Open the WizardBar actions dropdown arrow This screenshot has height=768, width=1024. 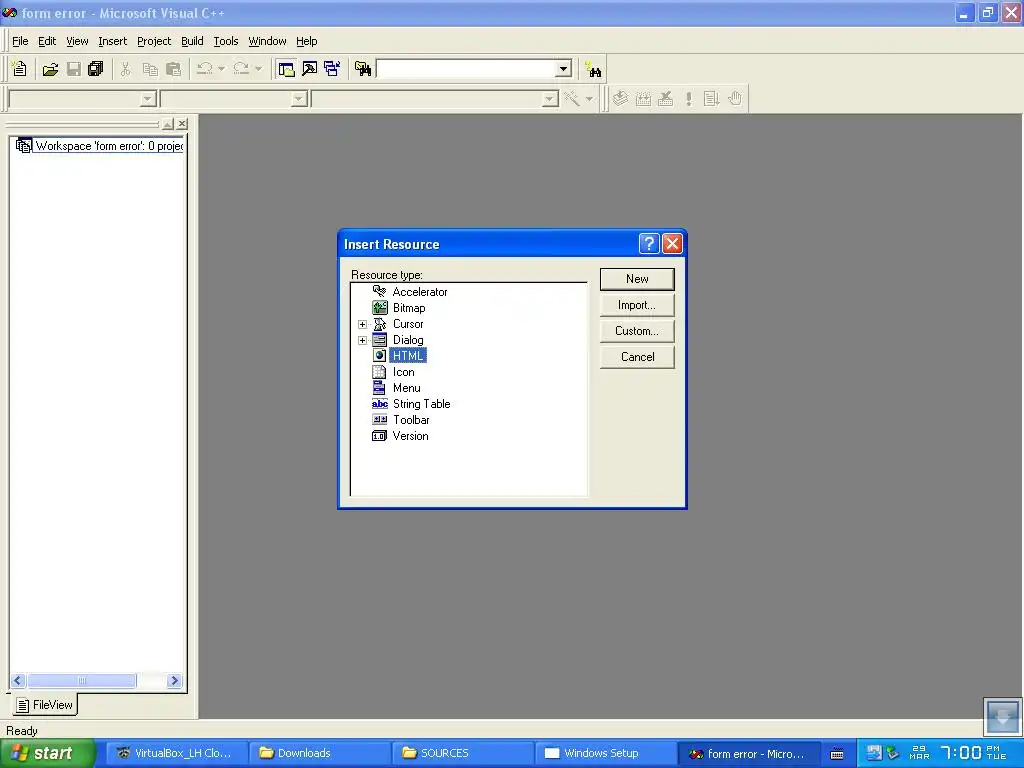(589, 99)
